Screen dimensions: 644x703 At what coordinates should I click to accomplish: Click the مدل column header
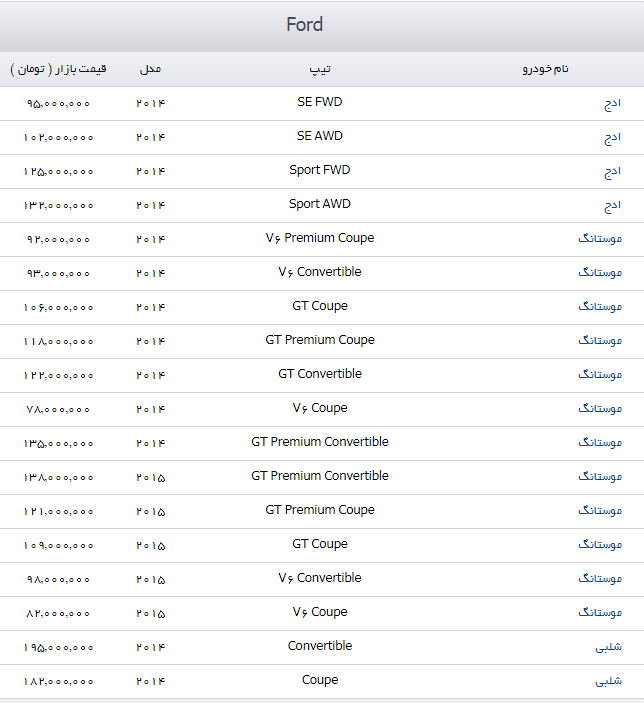tap(150, 69)
